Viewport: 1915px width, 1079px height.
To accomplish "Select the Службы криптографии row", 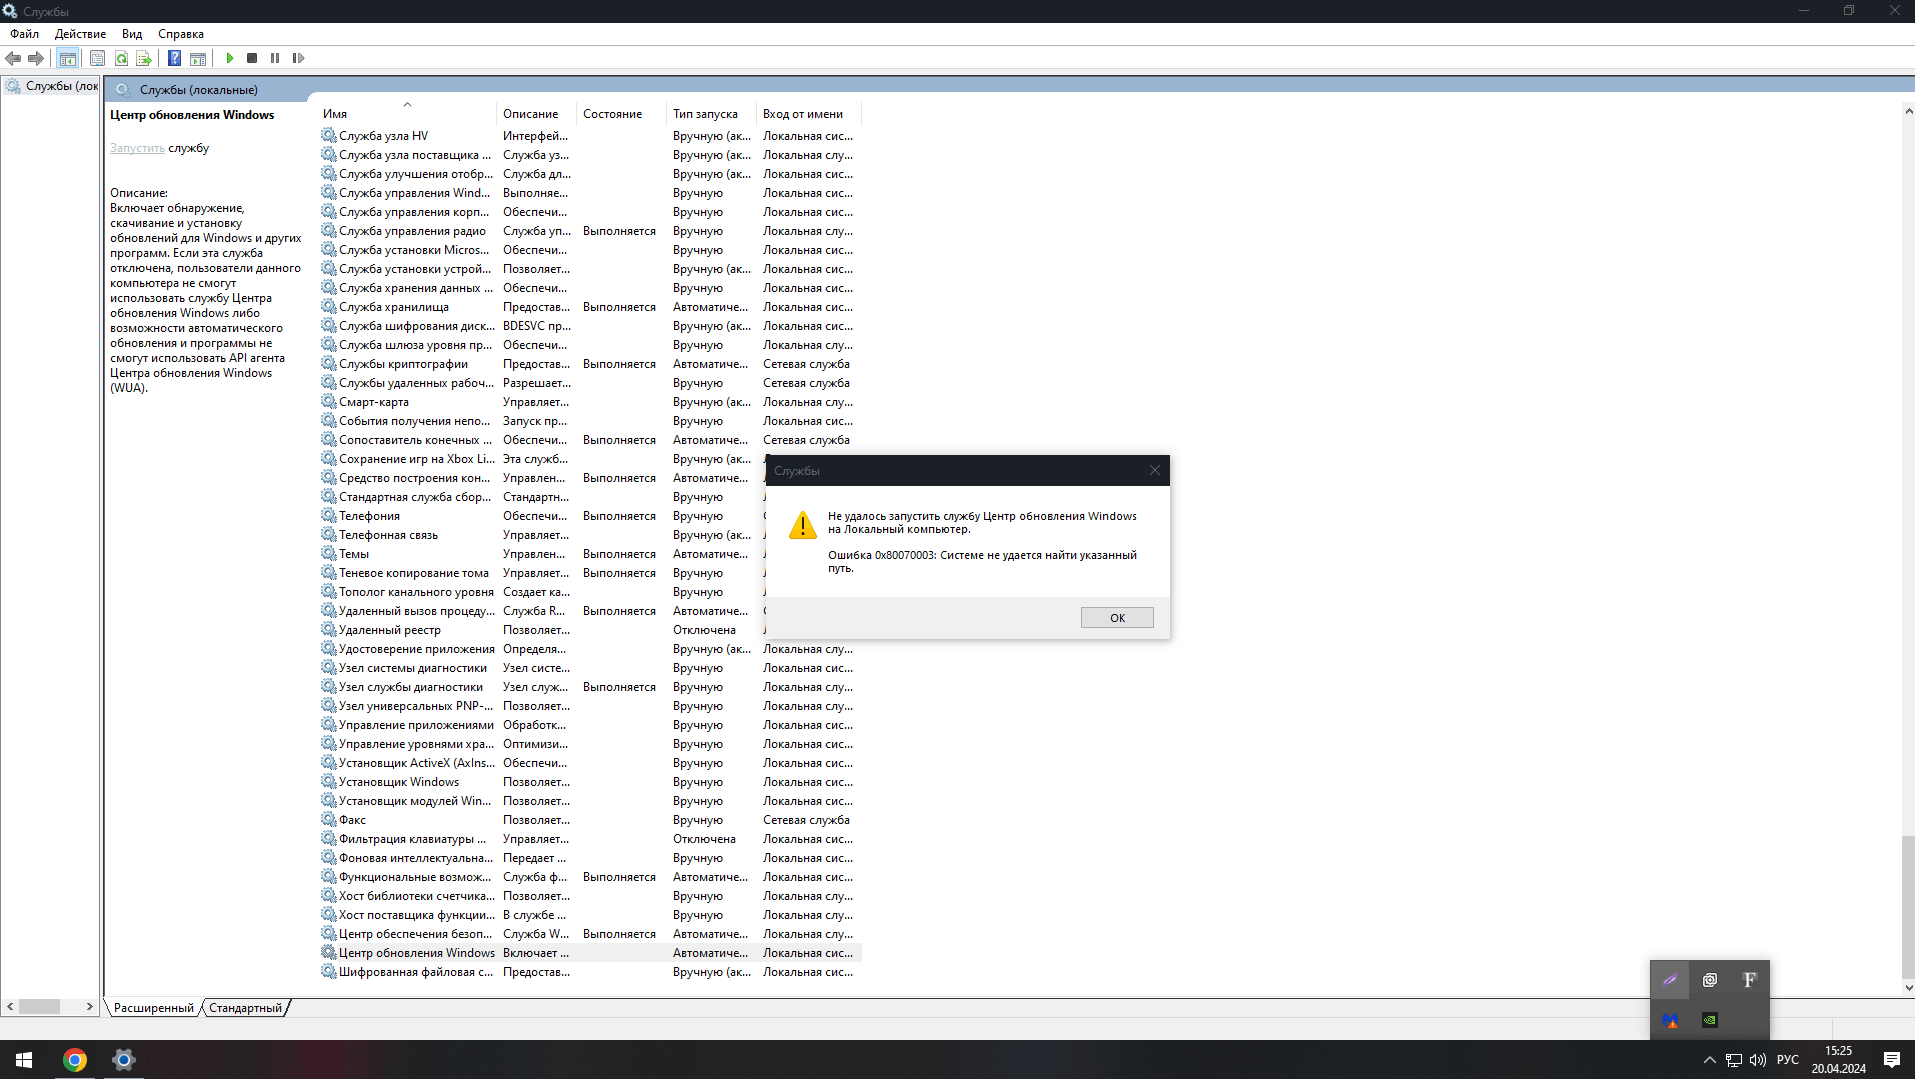I will tap(590, 364).
